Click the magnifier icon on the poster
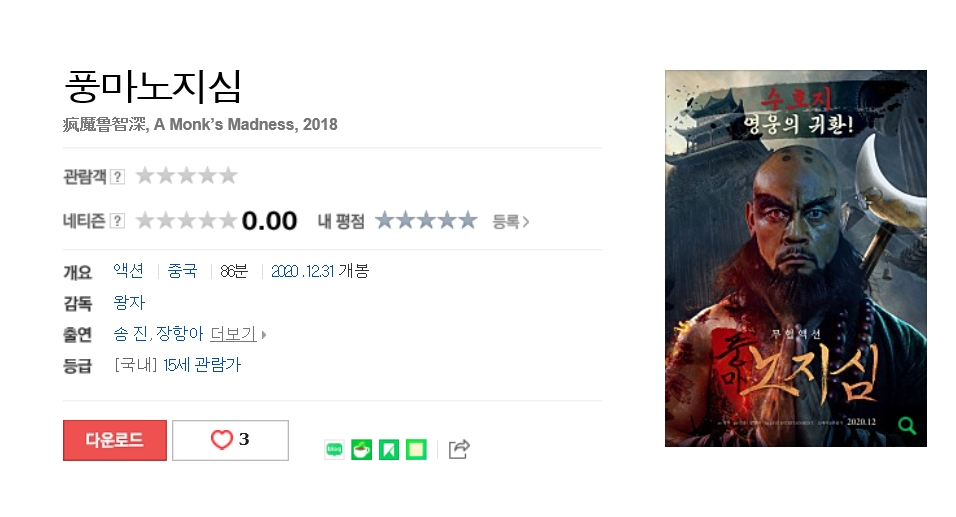956x517 pixels. [x=907, y=425]
